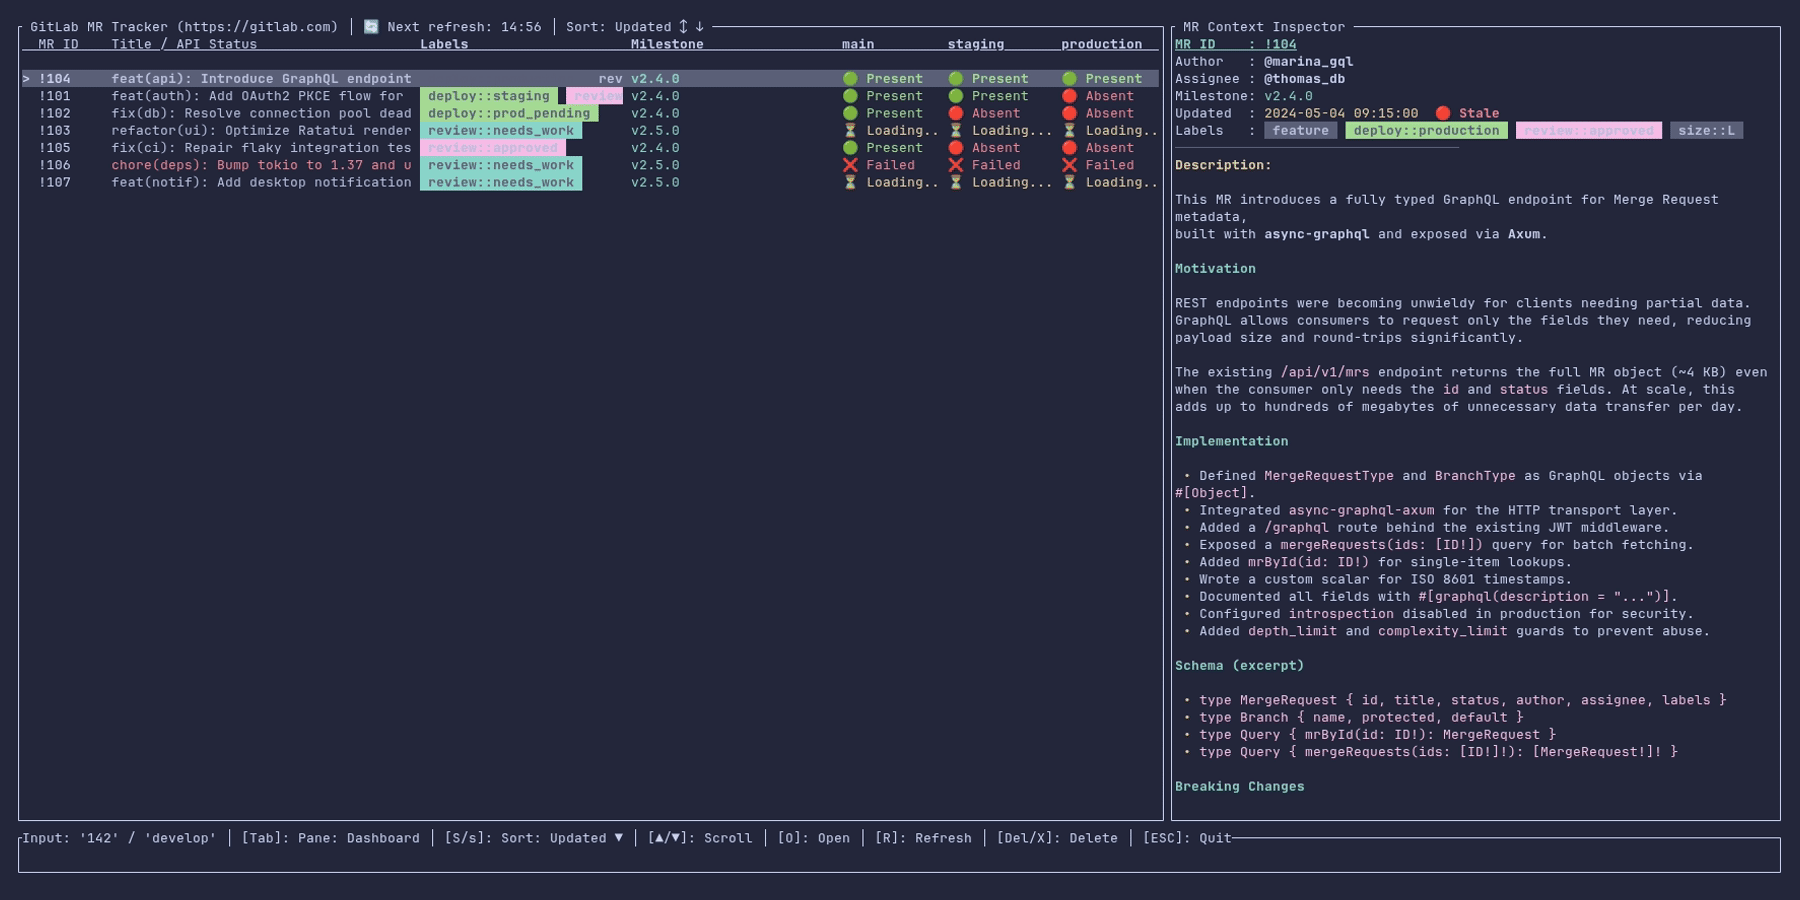
Task: Click the Schema (excerpt) heading
Action: click(1239, 666)
